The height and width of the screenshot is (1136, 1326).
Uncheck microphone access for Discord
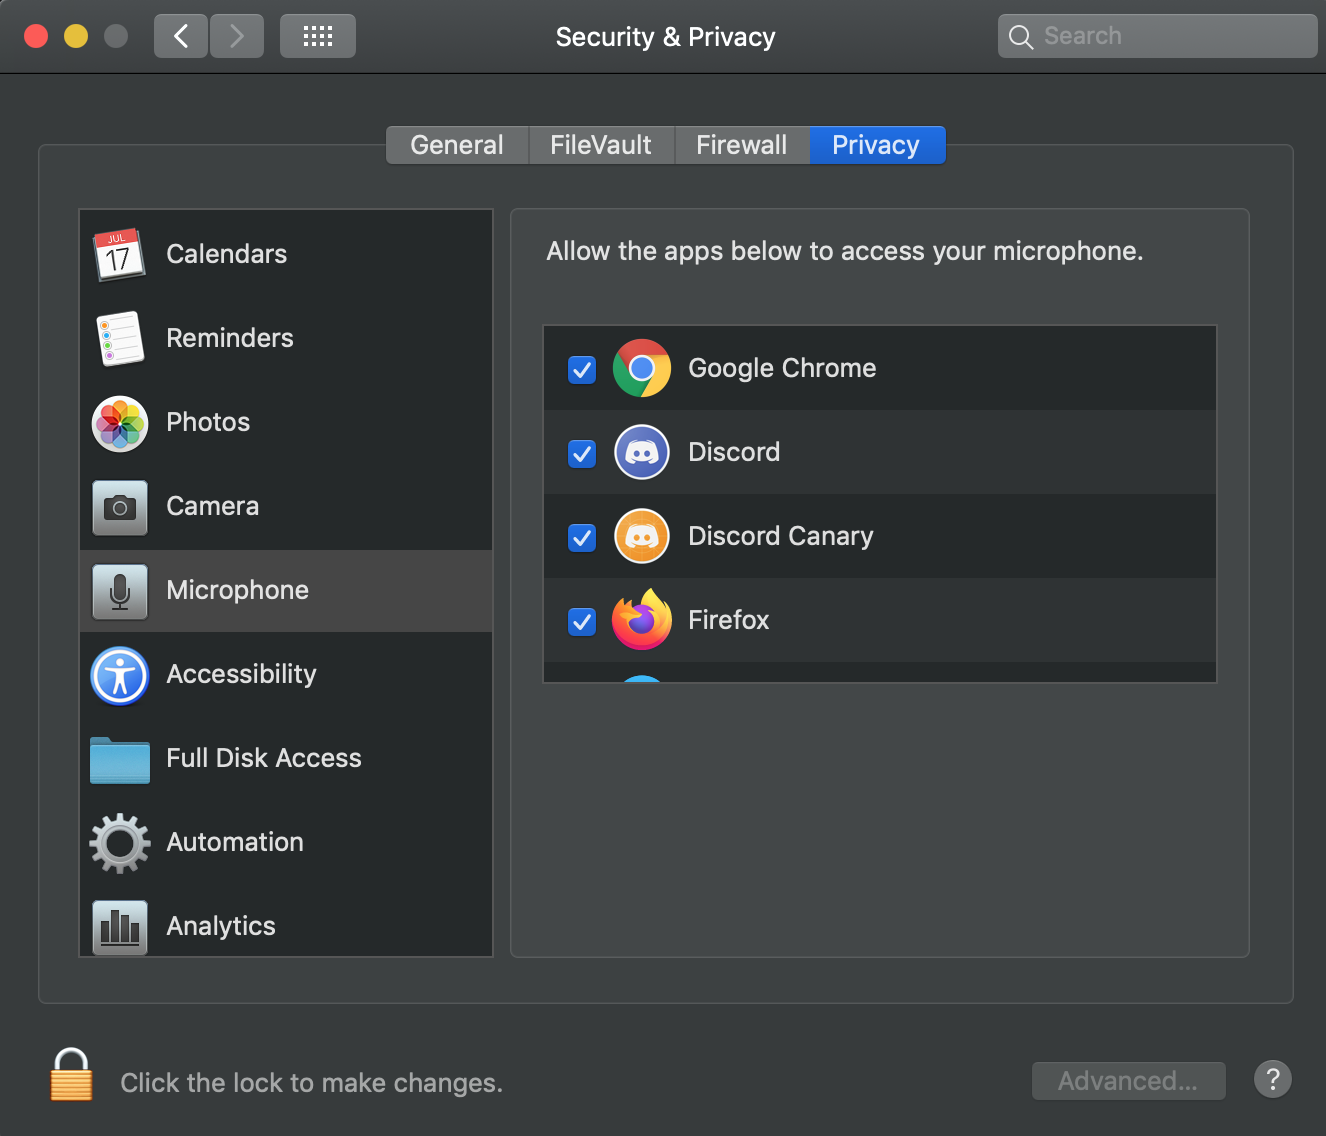pos(582,453)
